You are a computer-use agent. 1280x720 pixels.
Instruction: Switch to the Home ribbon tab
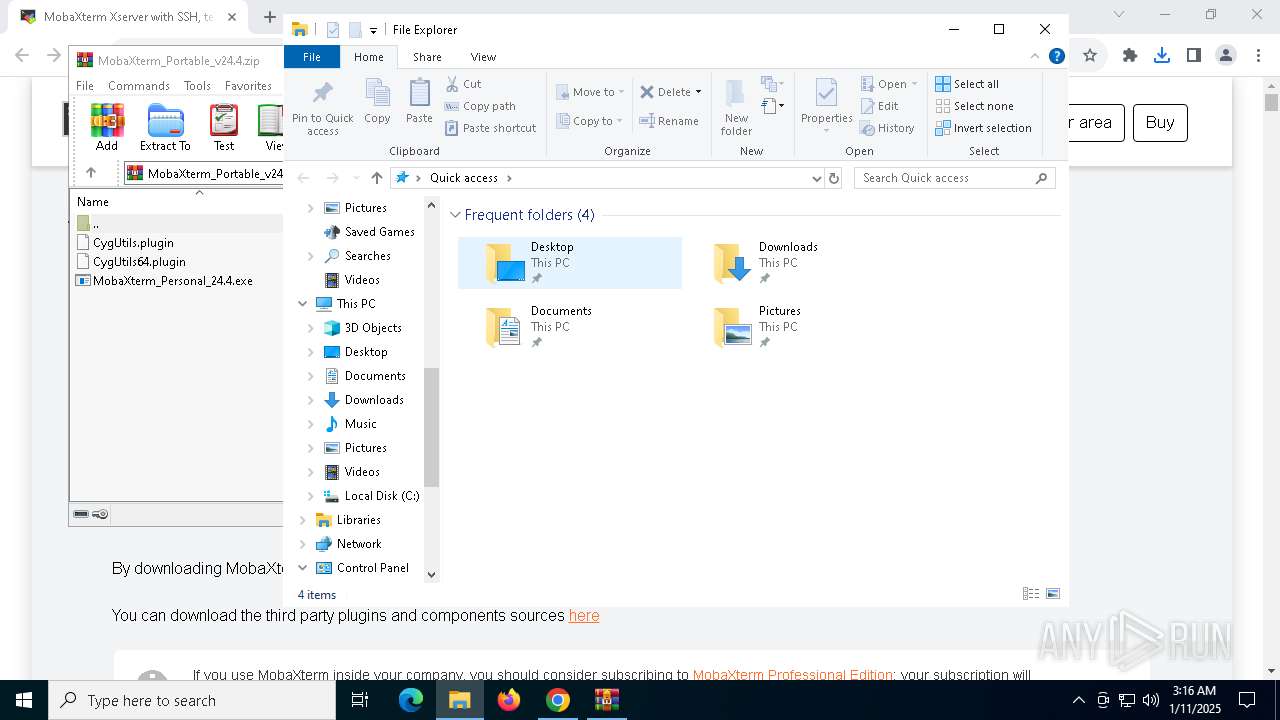pos(368,57)
